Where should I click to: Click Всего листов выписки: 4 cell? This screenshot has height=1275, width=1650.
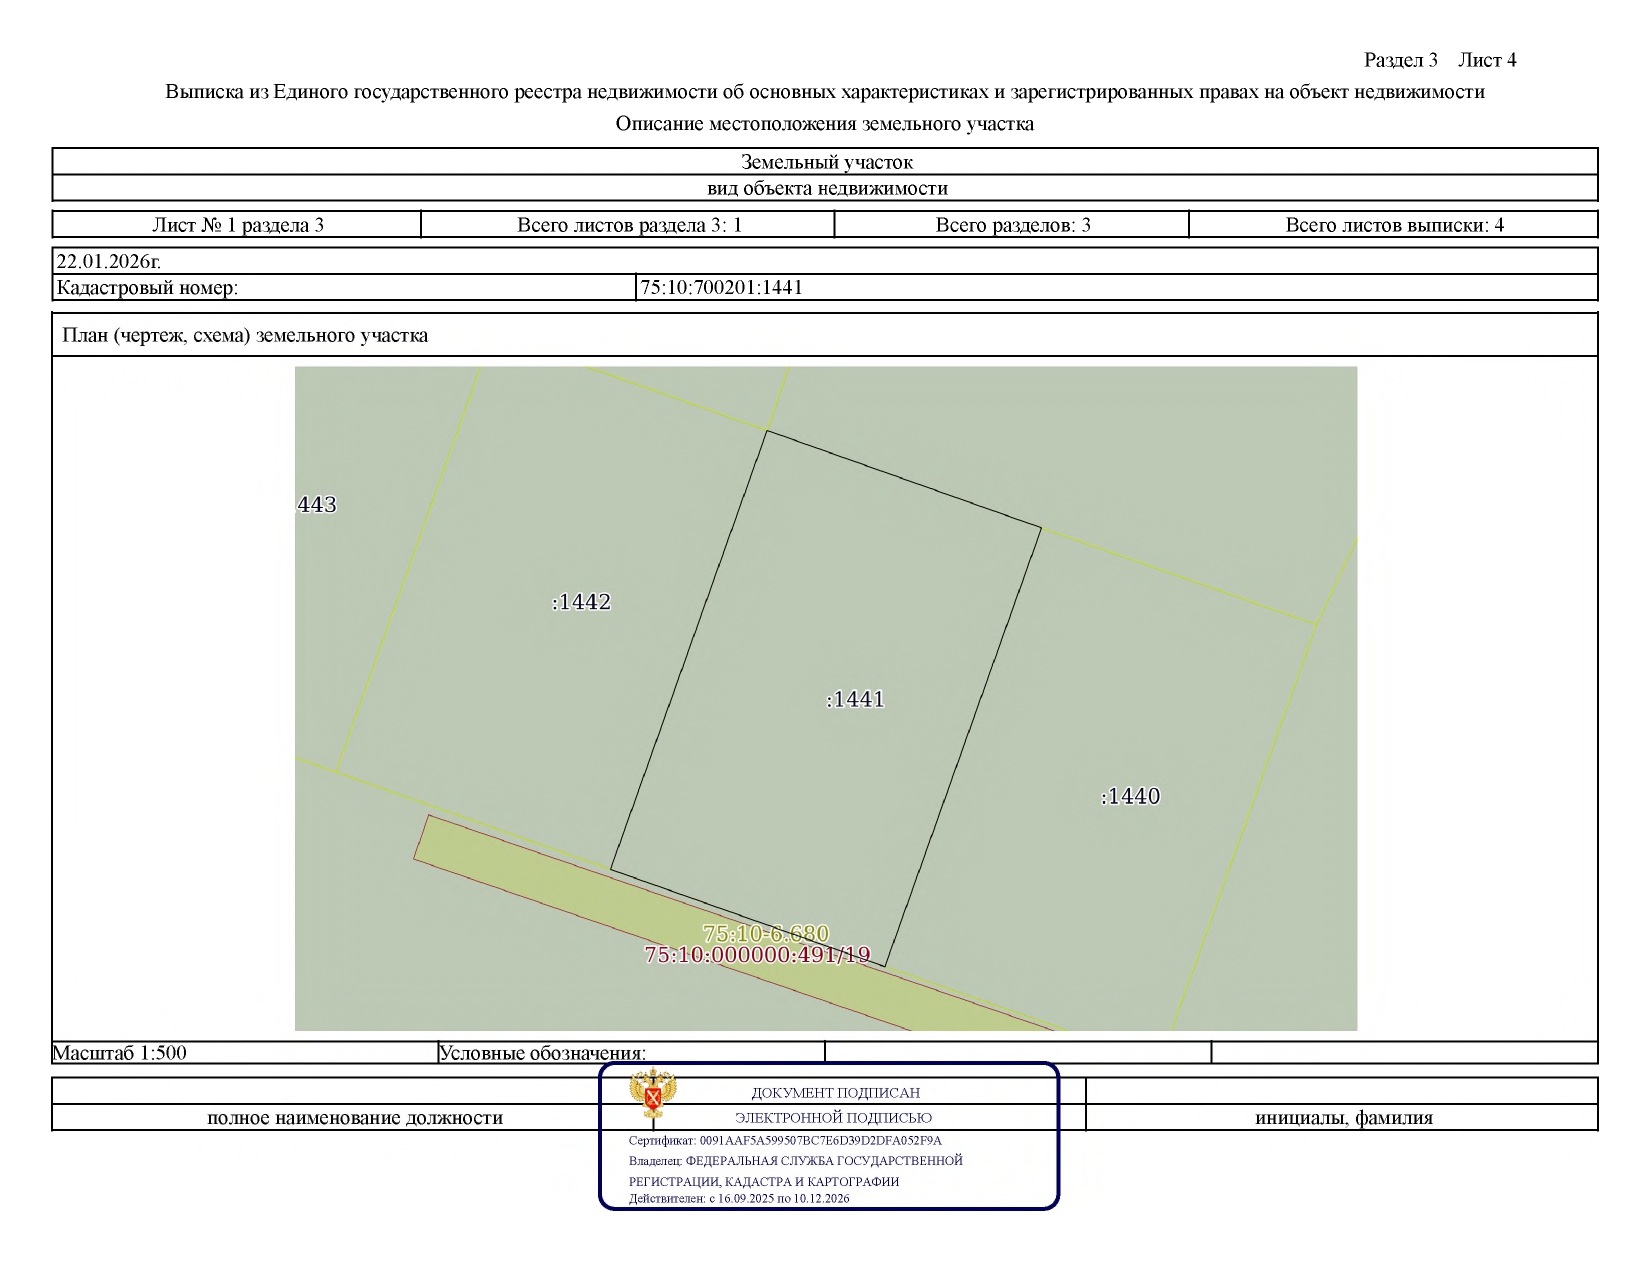tap(1394, 225)
